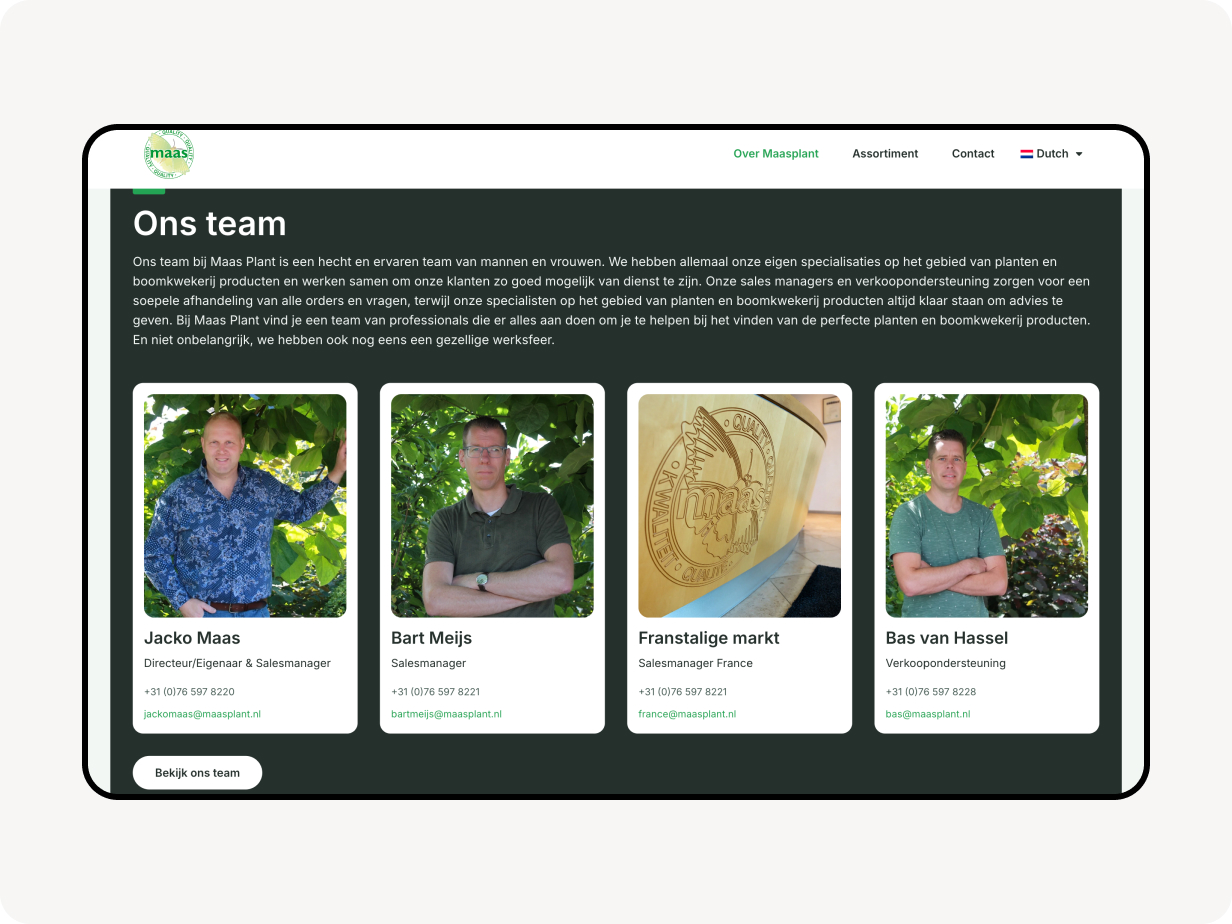Click the Bas van Hassel name heading
This screenshot has width=1232, height=924.
coord(947,638)
